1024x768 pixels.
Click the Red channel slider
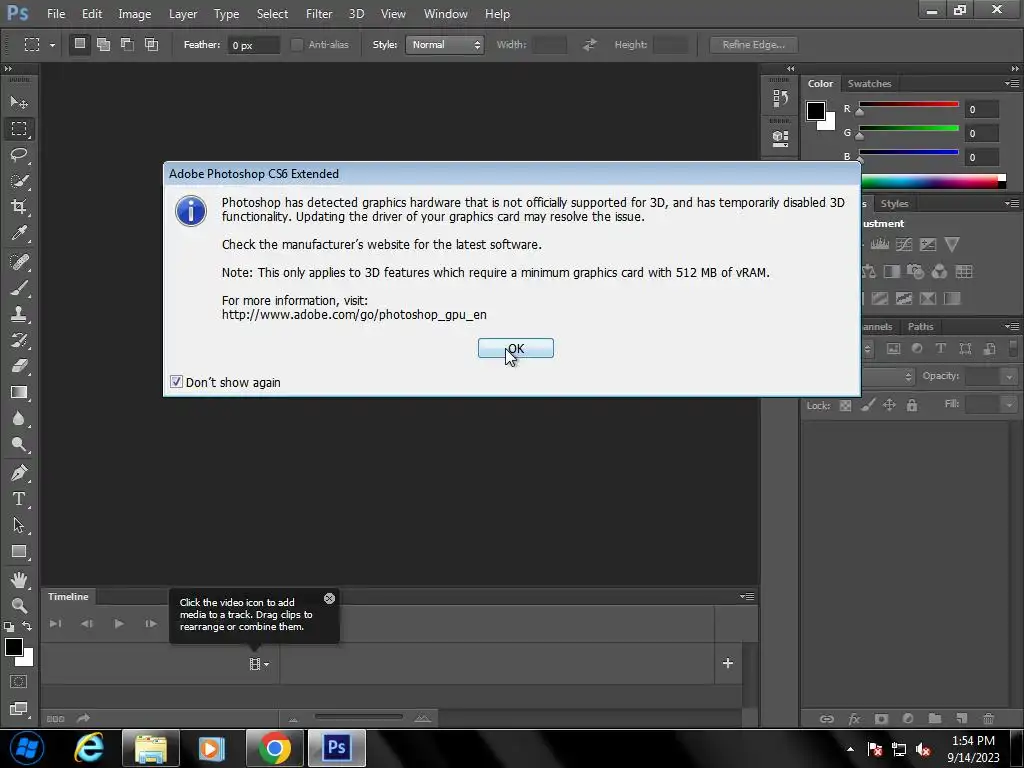[x=908, y=104]
